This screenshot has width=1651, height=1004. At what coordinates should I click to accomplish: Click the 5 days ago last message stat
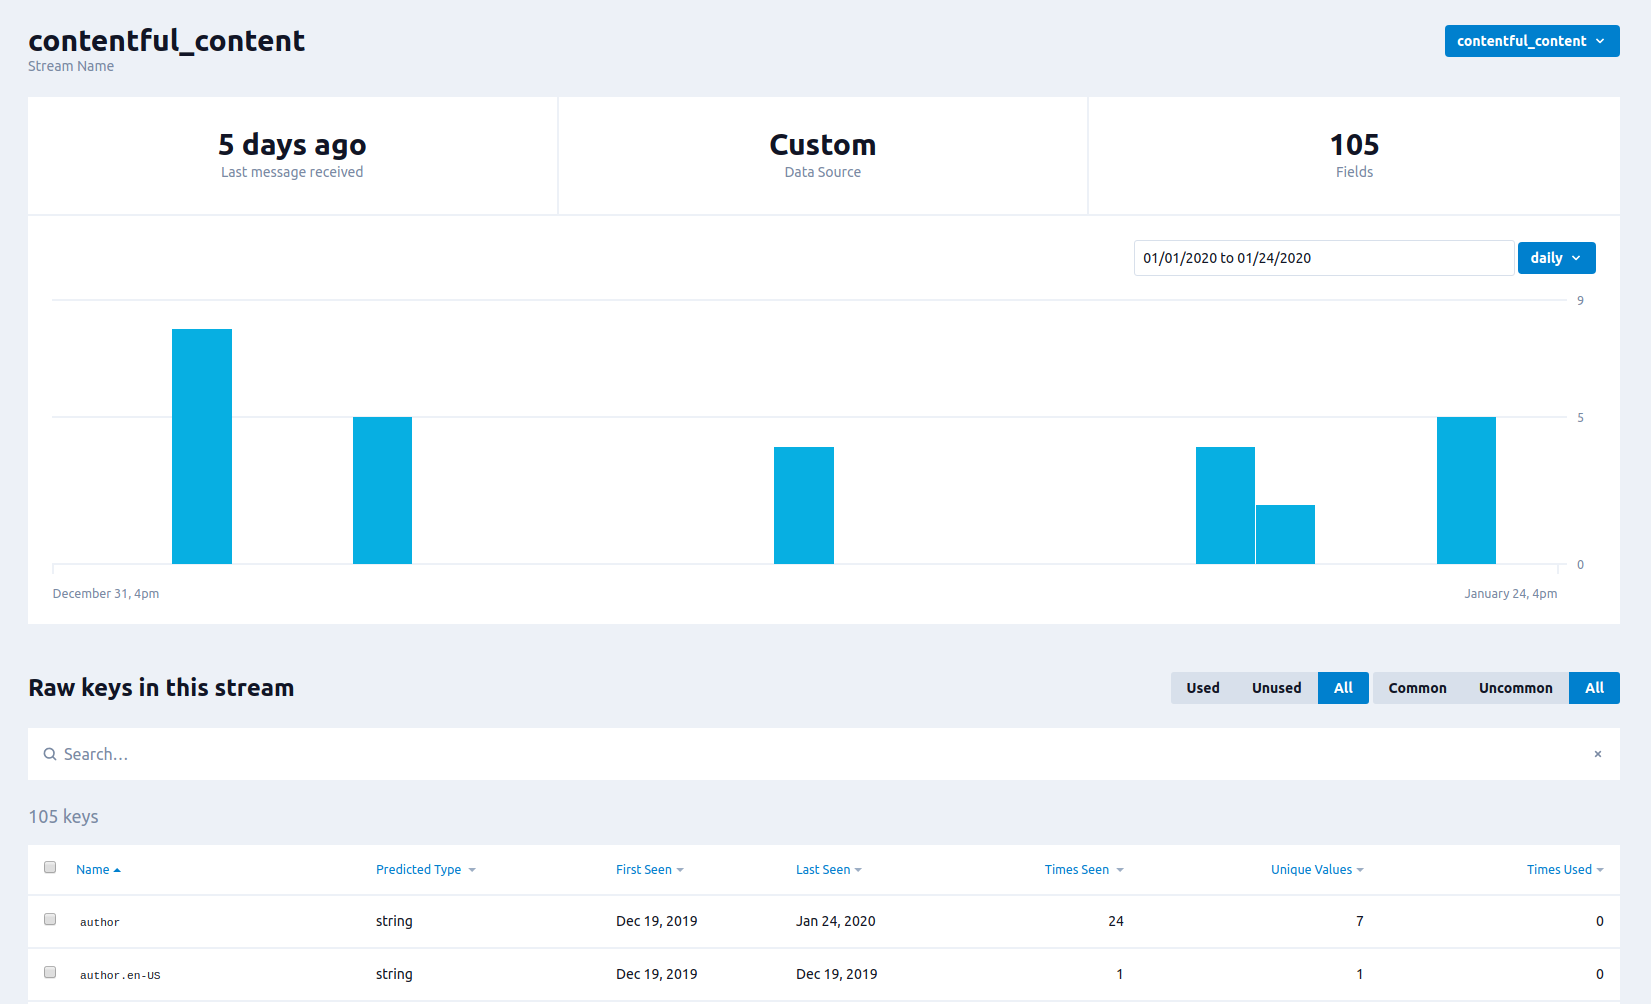pos(292,155)
